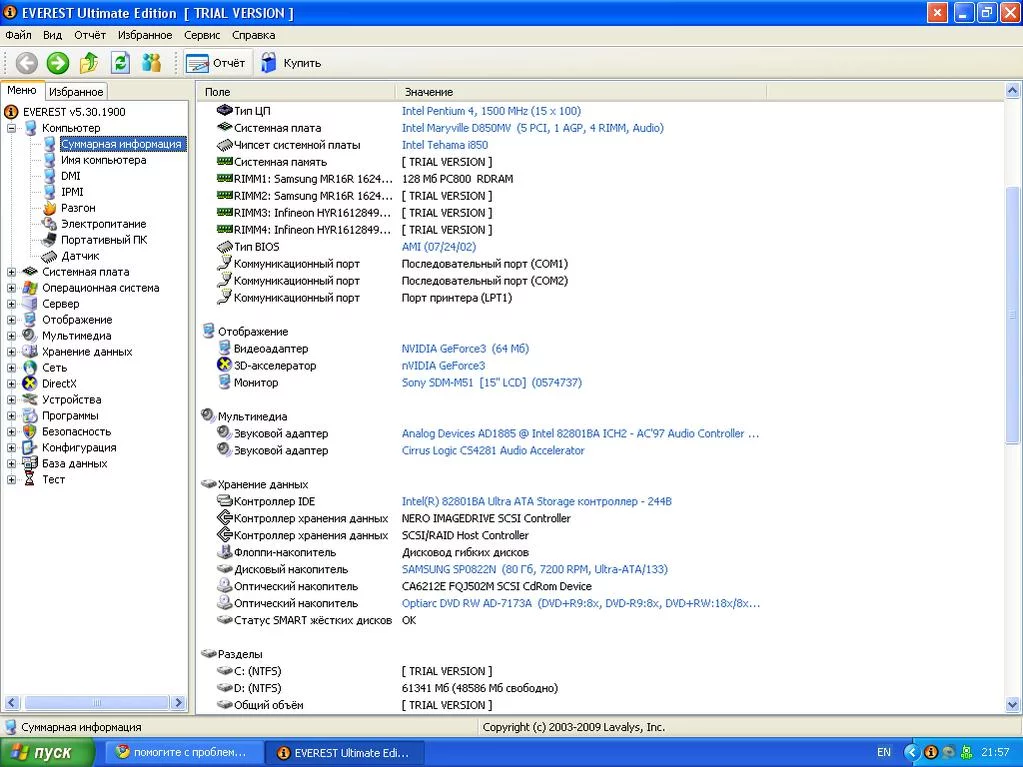Open the Cirrus Logic CS4281 link
The image size is (1023, 767).
coord(493,450)
